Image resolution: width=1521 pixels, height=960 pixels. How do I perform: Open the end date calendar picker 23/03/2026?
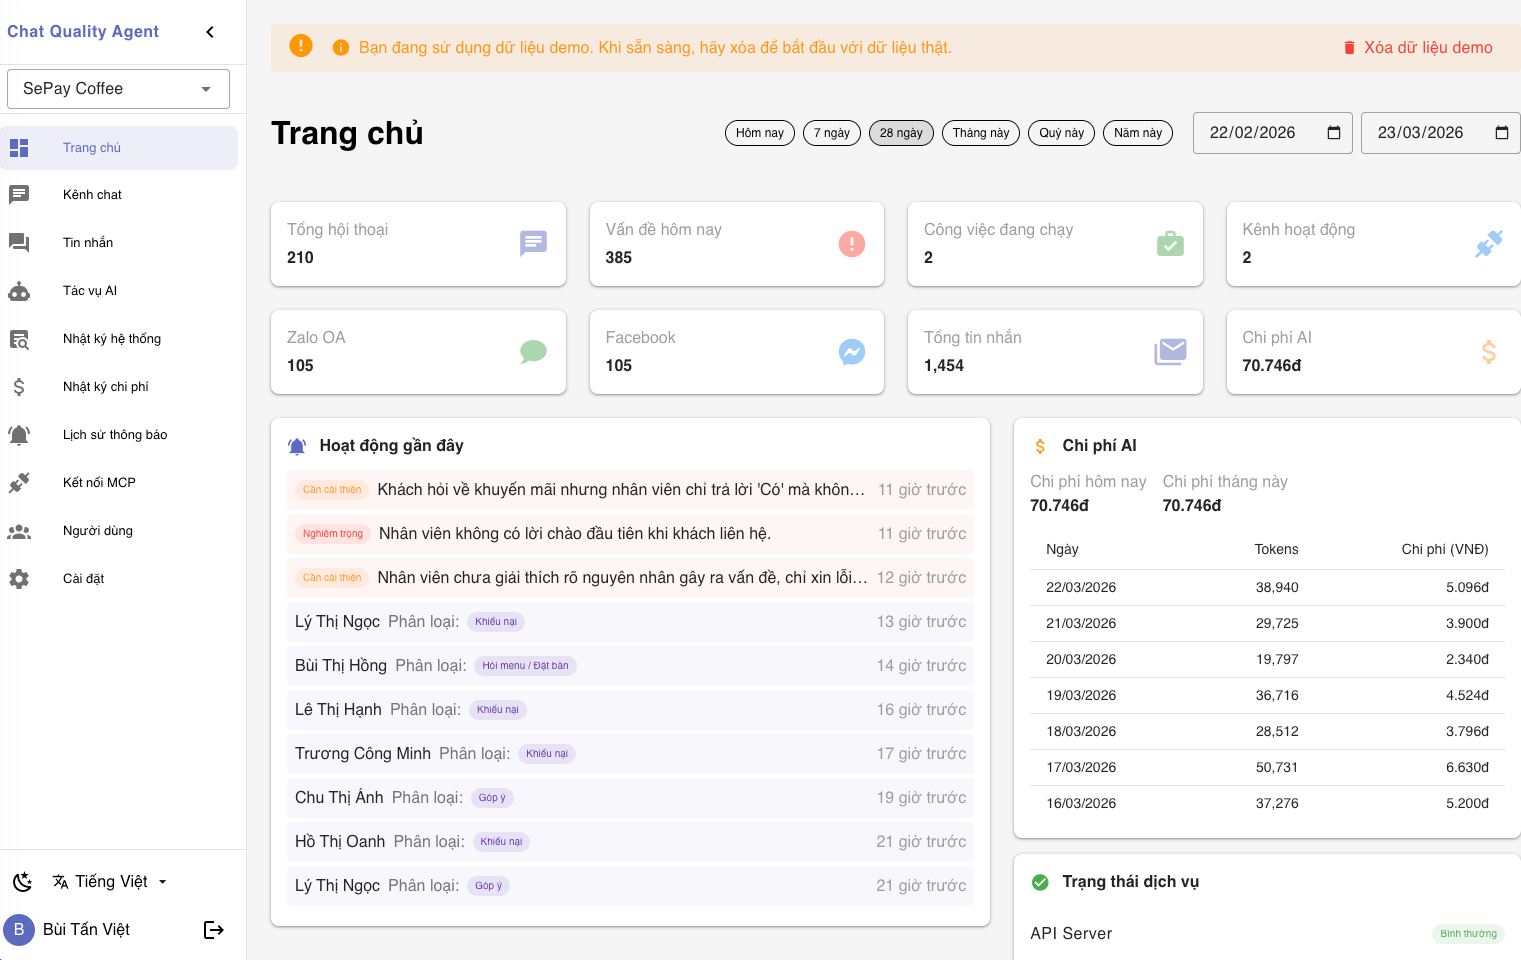(1501, 133)
